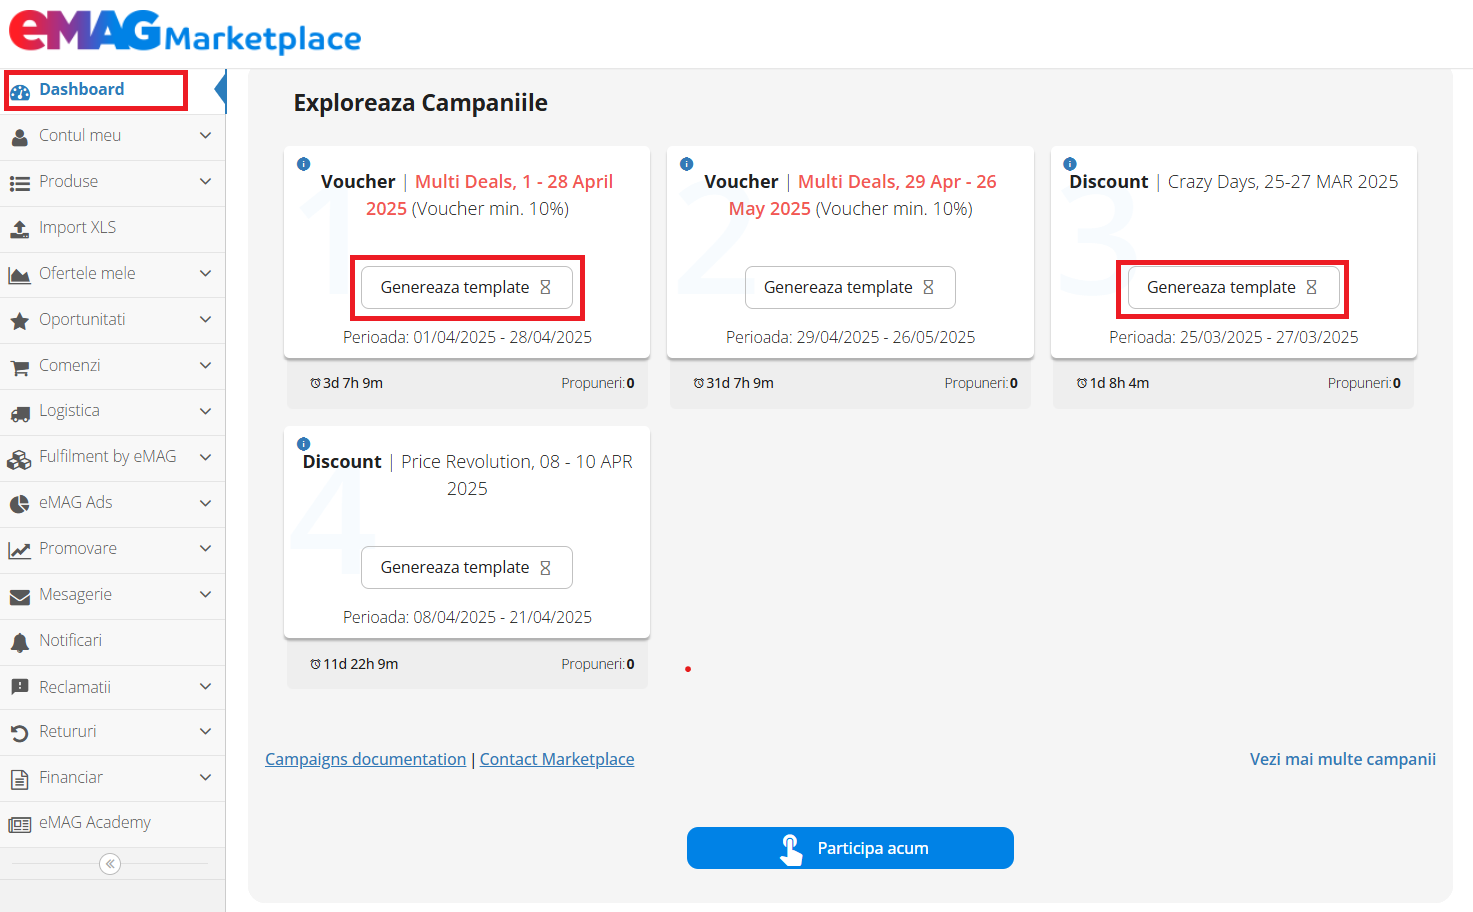Open Contact Marketplace link
The image size is (1473, 912).
coord(557,759)
